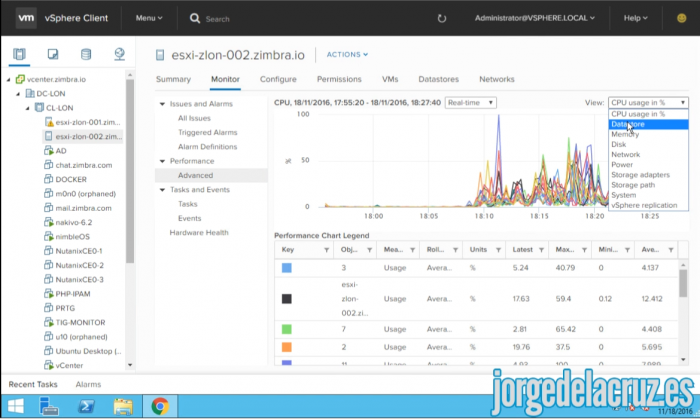Viewport: 700px width, 419px height.
Task: Collapse the vcenter.zimbra.io tree node
Action: (x=8, y=79)
